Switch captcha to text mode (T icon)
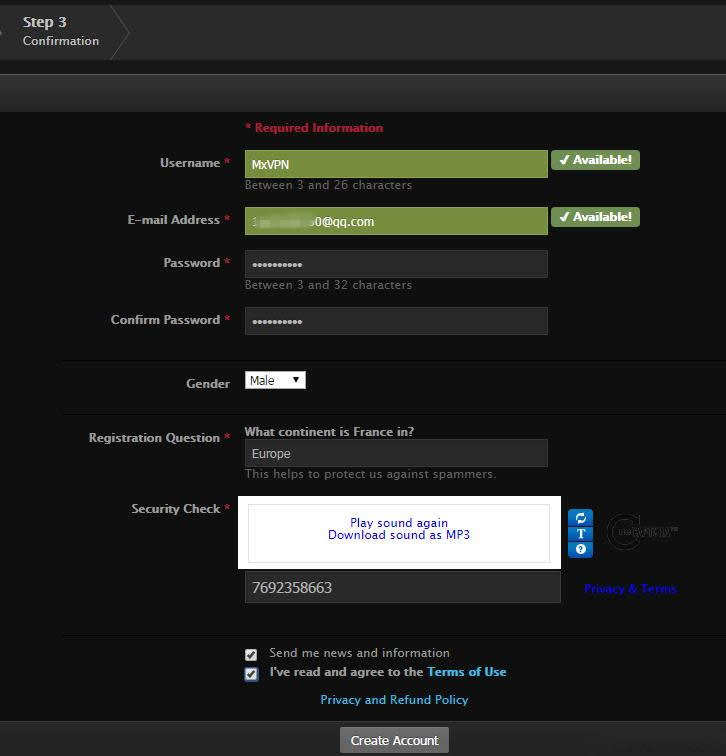726x756 pixels. (582, 534)
